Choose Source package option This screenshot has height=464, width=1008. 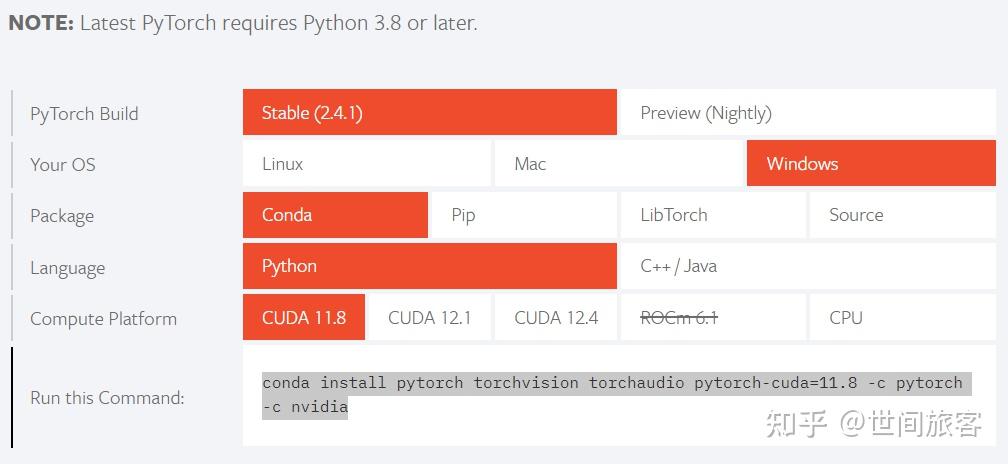902,215
